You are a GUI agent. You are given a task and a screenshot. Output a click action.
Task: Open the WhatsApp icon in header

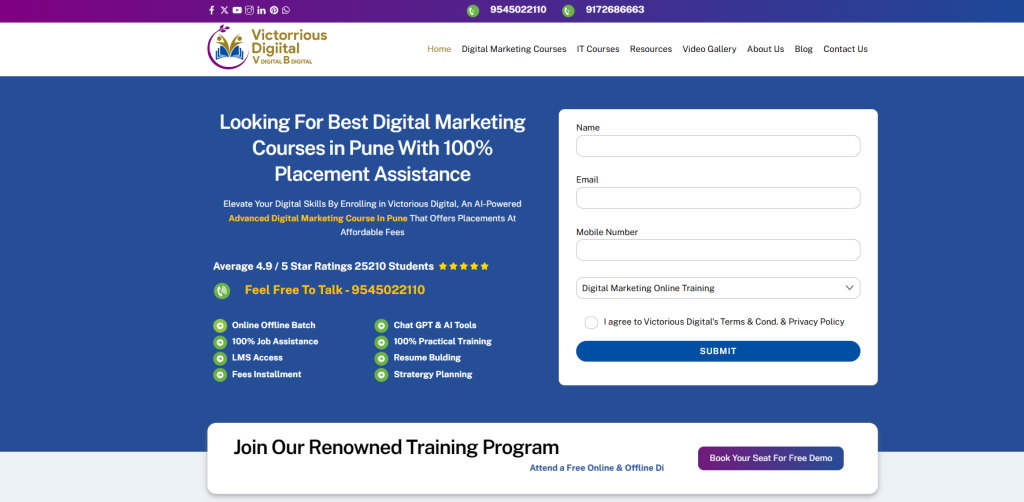(x=286, y=10)
